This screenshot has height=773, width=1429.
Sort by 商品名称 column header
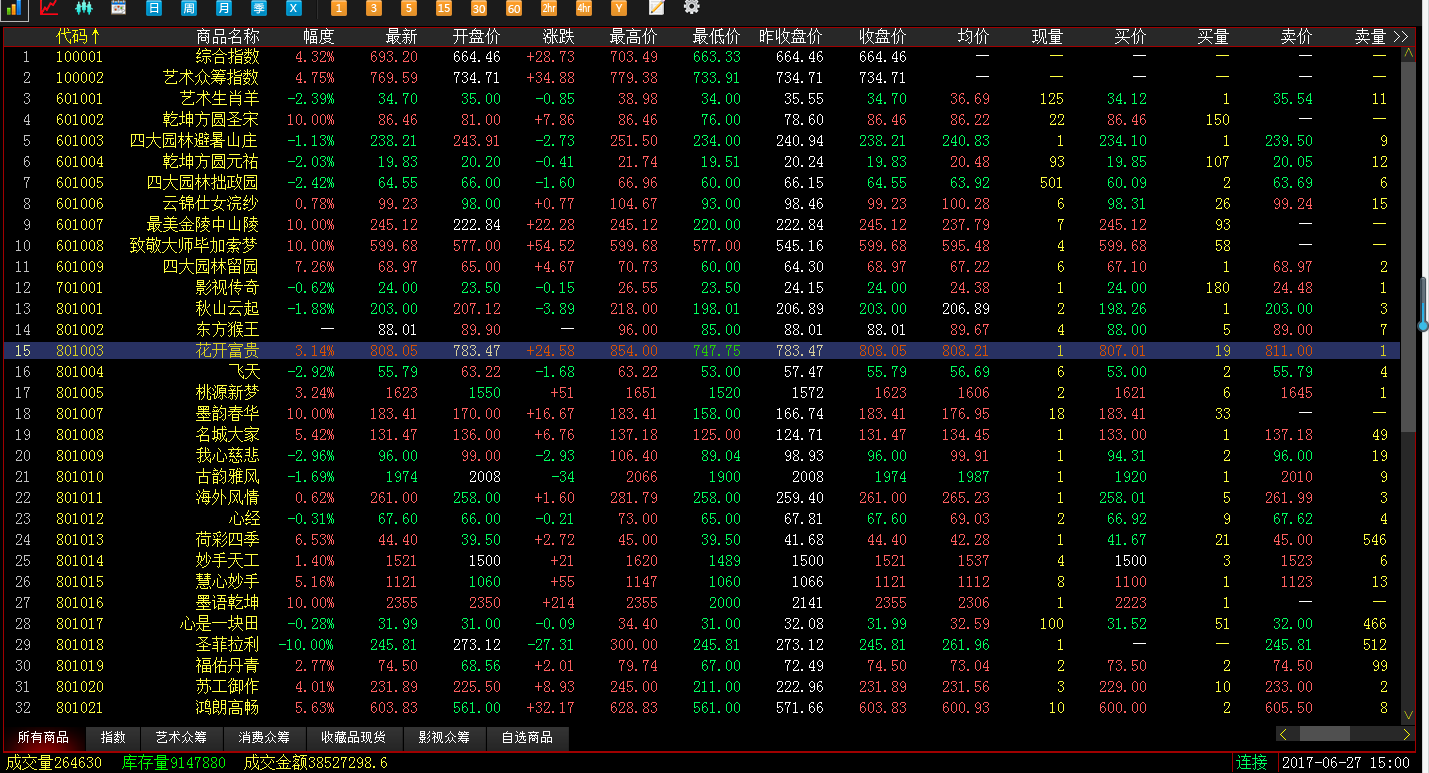tap(228, 36)
